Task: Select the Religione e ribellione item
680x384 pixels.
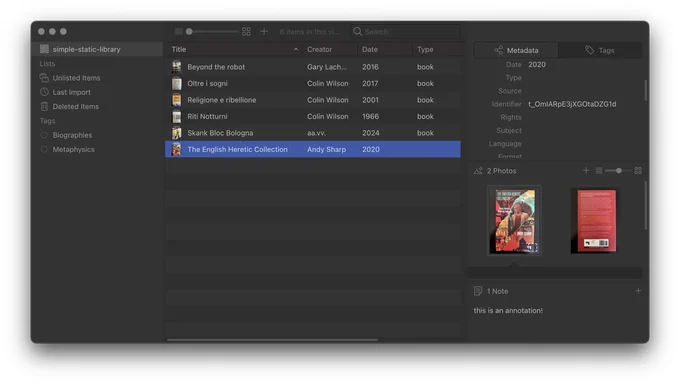Action: tap(313, 100)
